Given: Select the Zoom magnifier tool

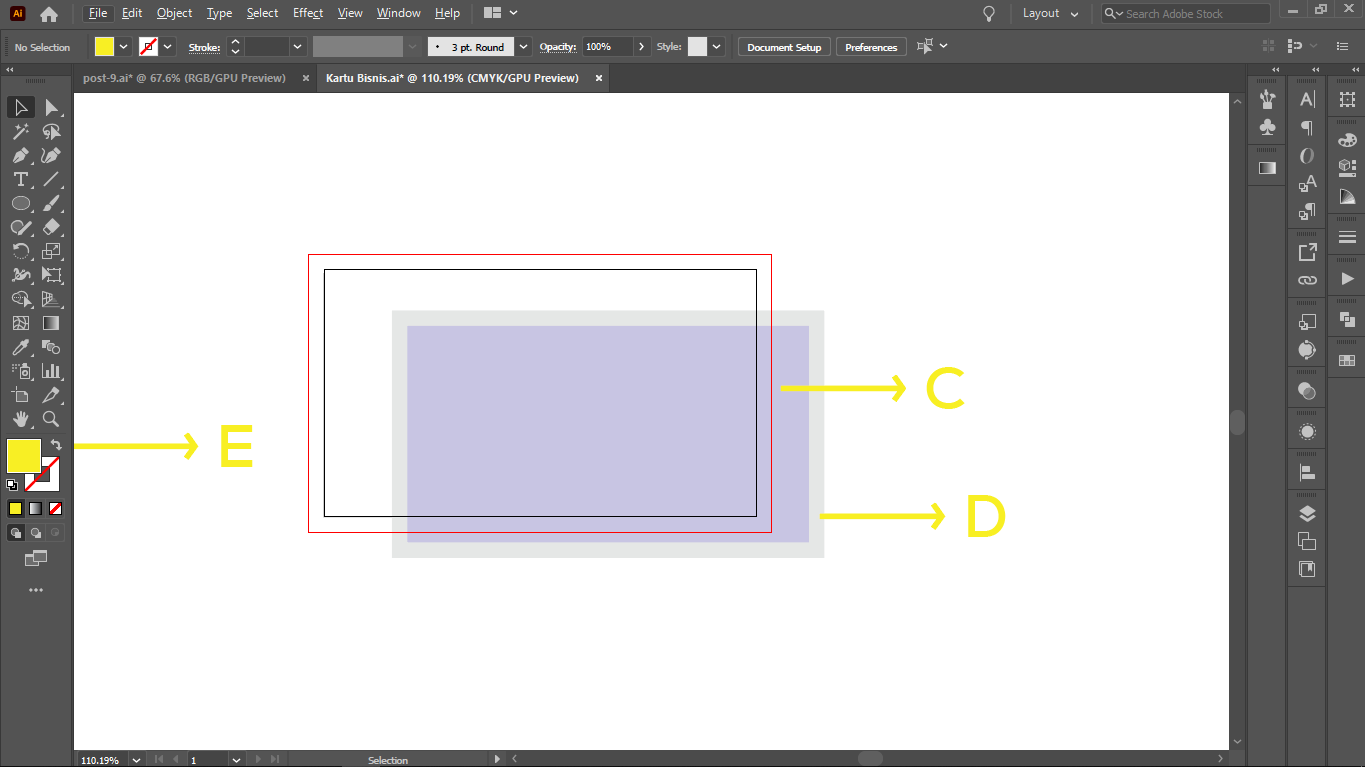Looking at the screenshot, I should pyautogui.click(x=52, y=419).
